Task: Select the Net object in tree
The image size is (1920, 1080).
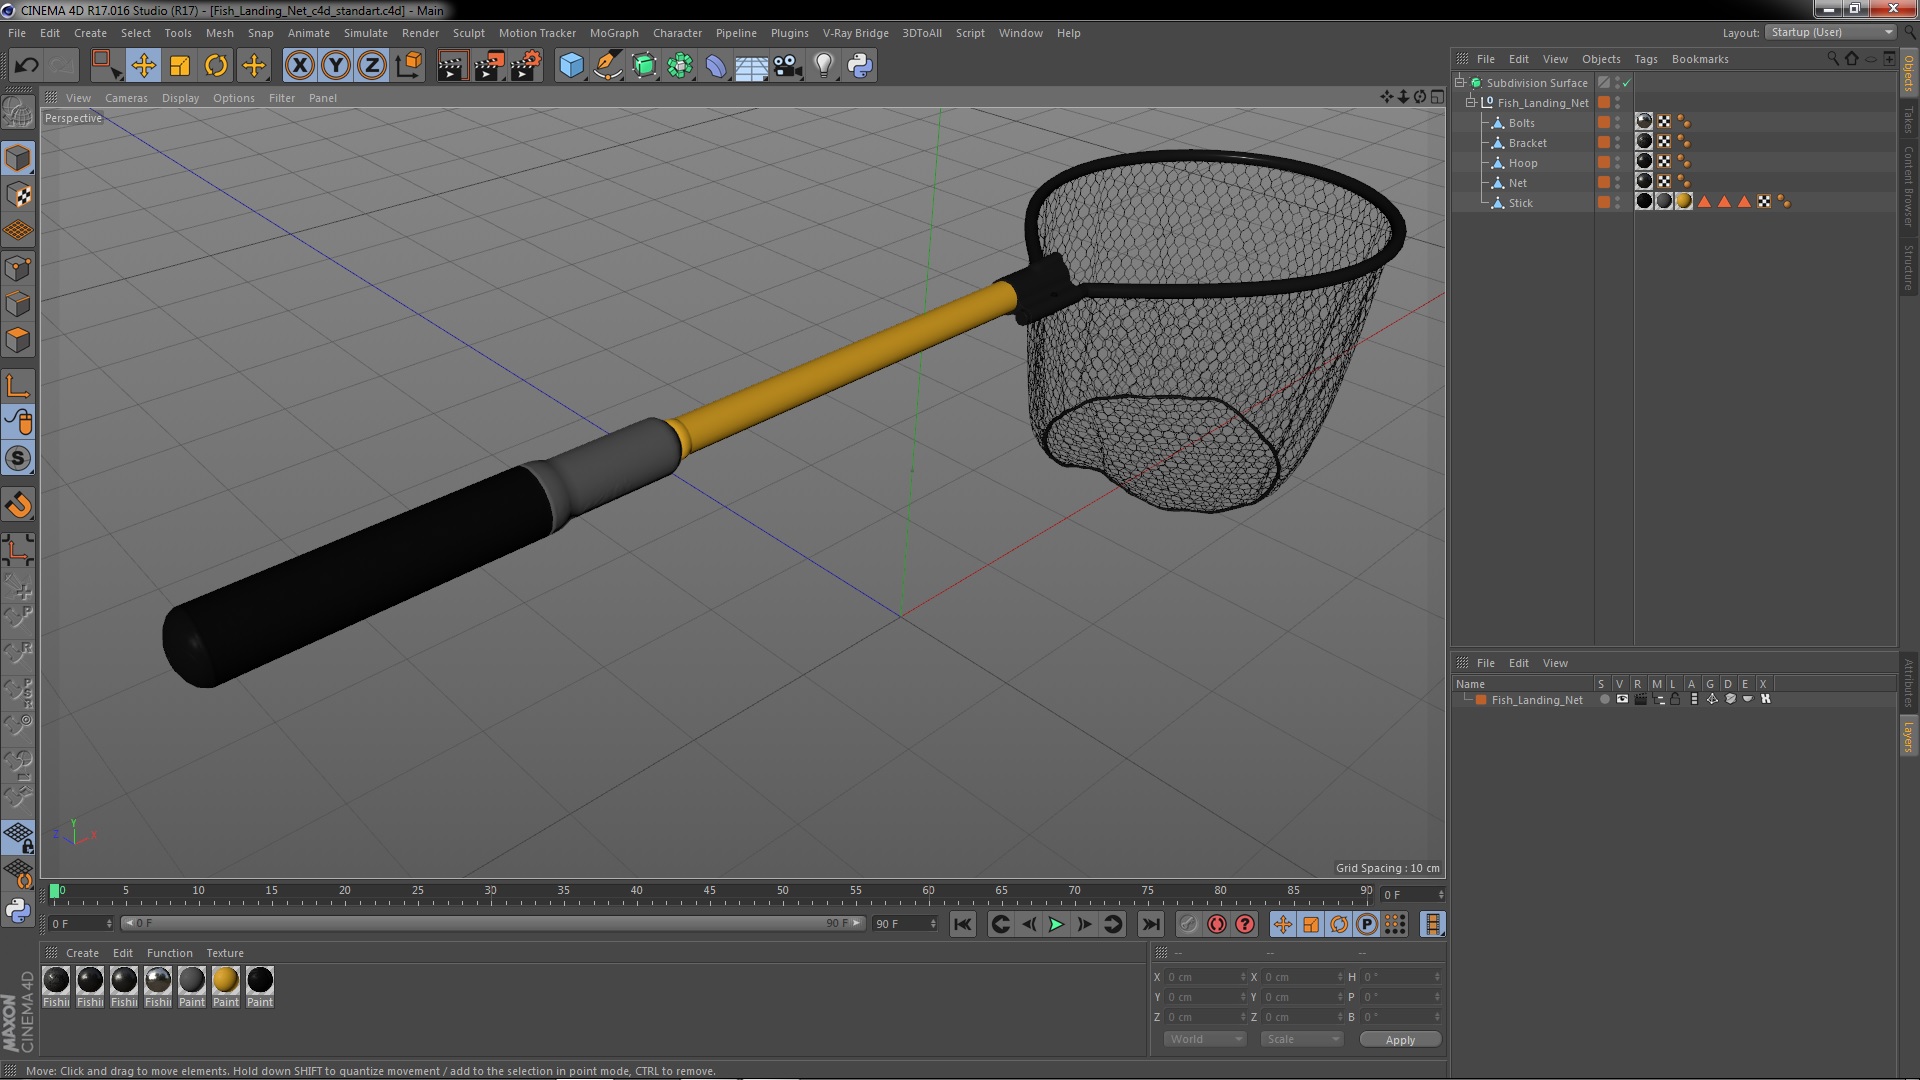Action: pos(1517,183)
